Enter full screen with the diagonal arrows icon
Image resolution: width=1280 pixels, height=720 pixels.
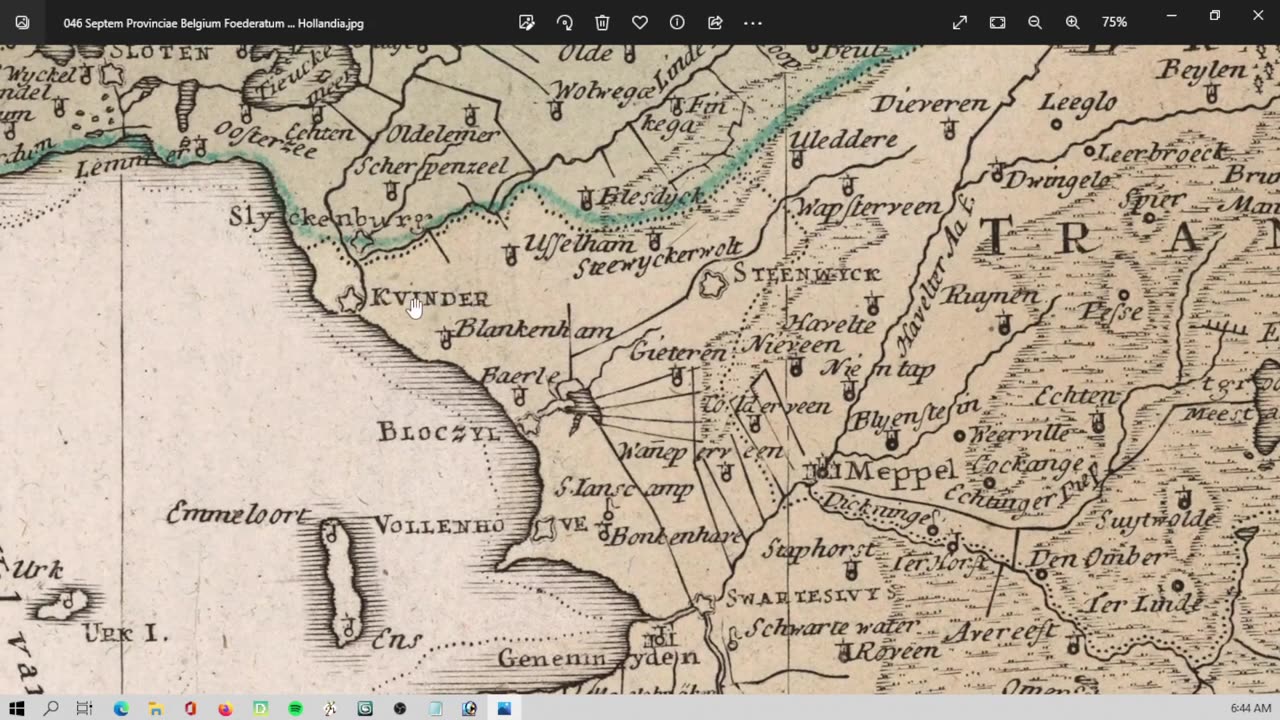coord(960,22)
